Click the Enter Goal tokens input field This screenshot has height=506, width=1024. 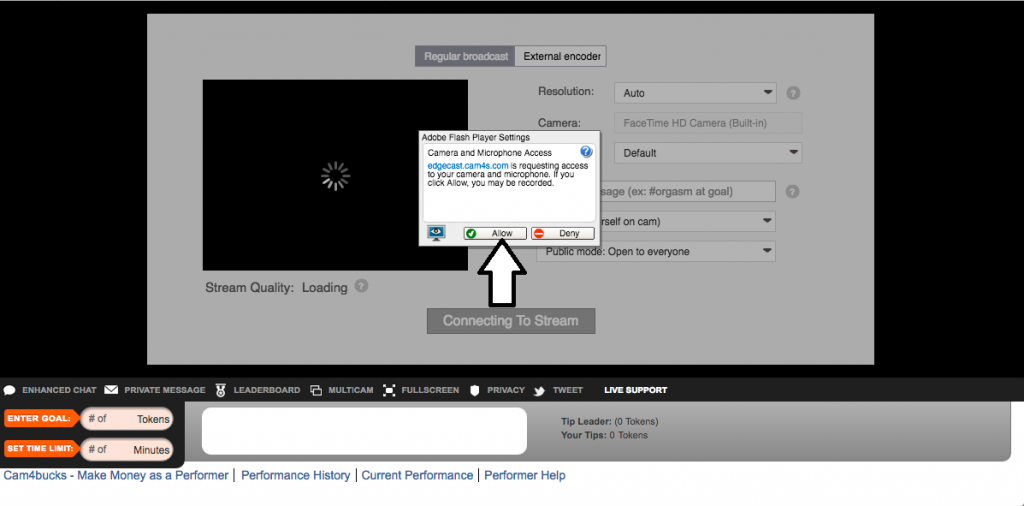[x=127, y=419]
